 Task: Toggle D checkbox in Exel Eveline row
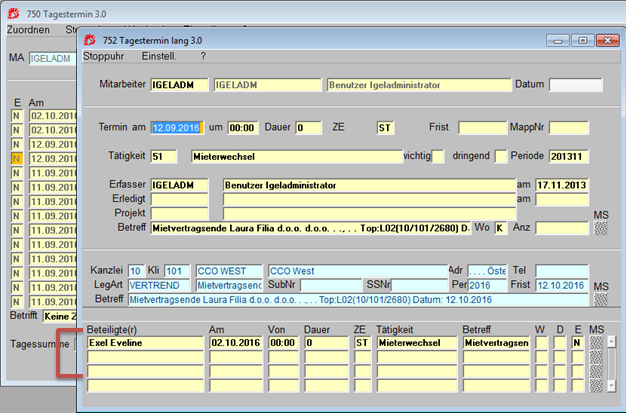[x=559, y=343]
